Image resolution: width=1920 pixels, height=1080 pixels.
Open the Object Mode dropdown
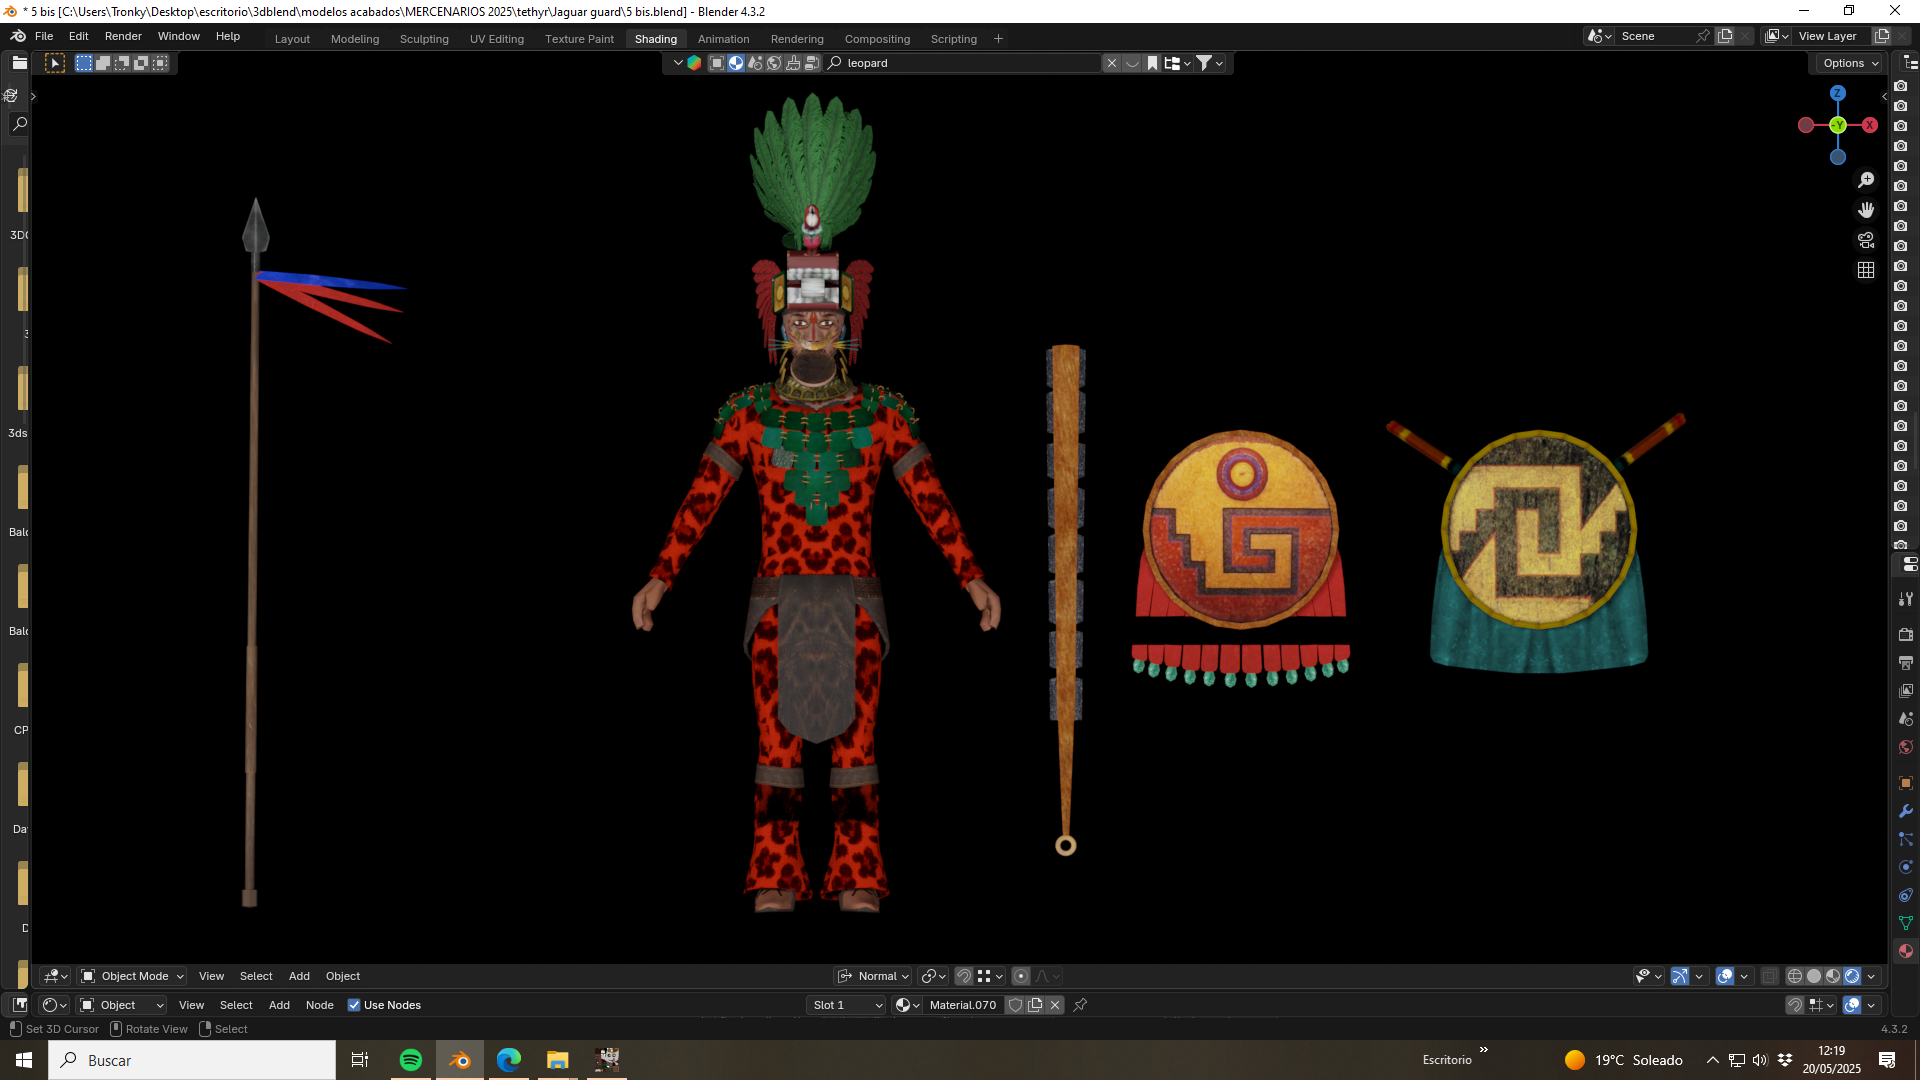tap(133, 976)
